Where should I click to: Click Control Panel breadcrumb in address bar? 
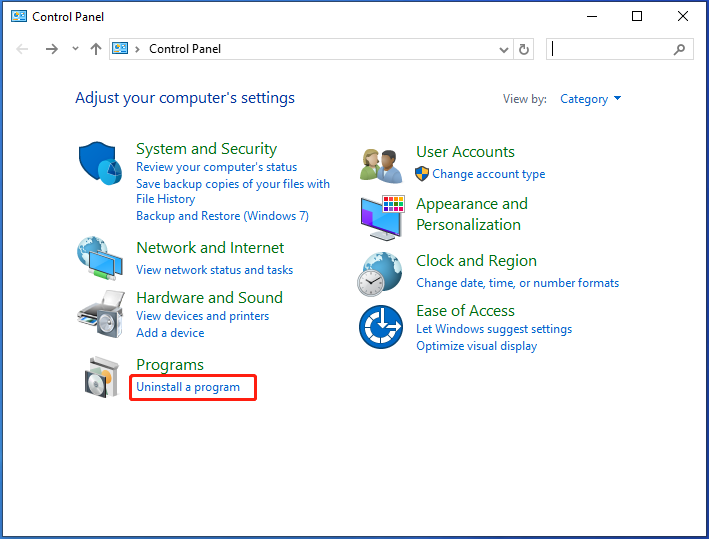click(184, 49)
